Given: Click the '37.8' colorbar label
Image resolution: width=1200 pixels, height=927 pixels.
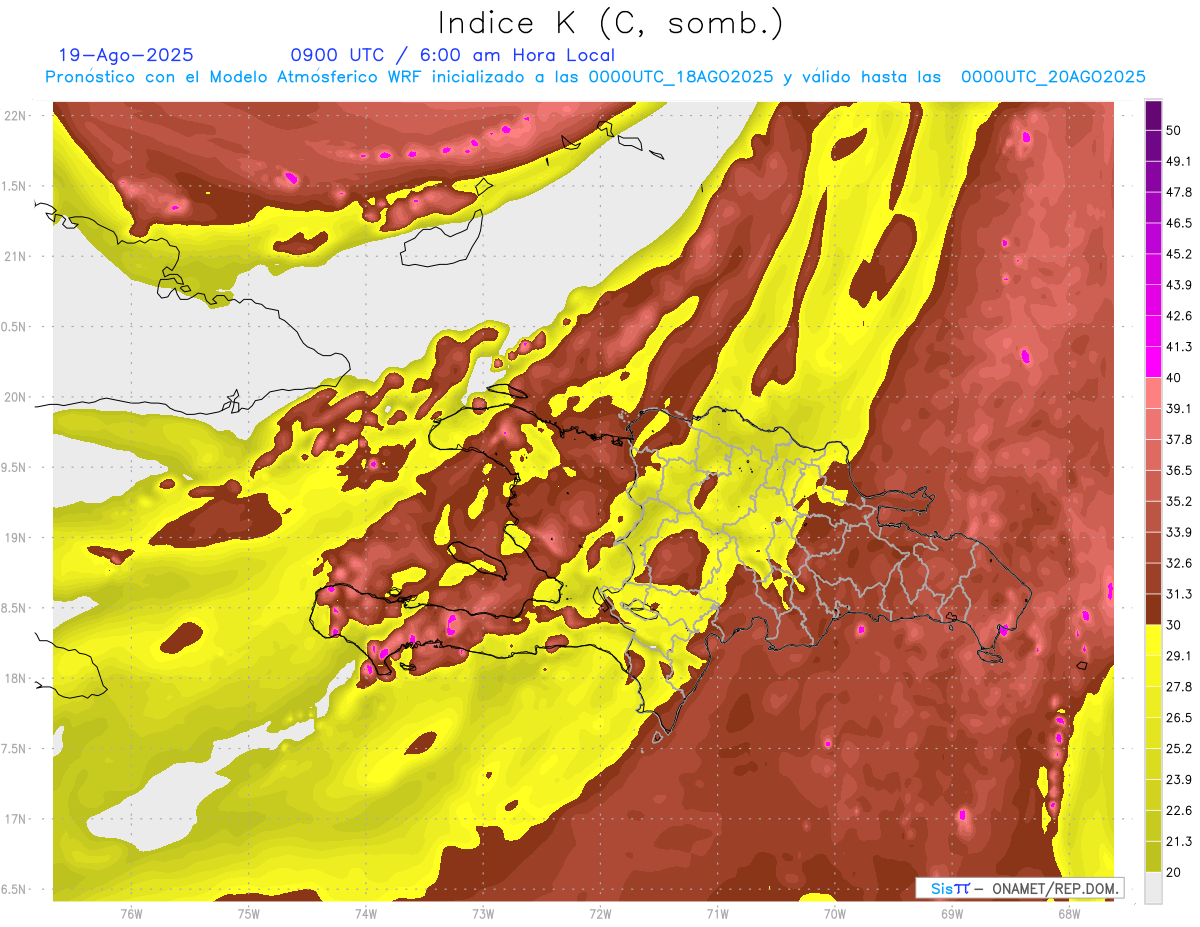Looking at the screenshot, I should [1178, 439].
